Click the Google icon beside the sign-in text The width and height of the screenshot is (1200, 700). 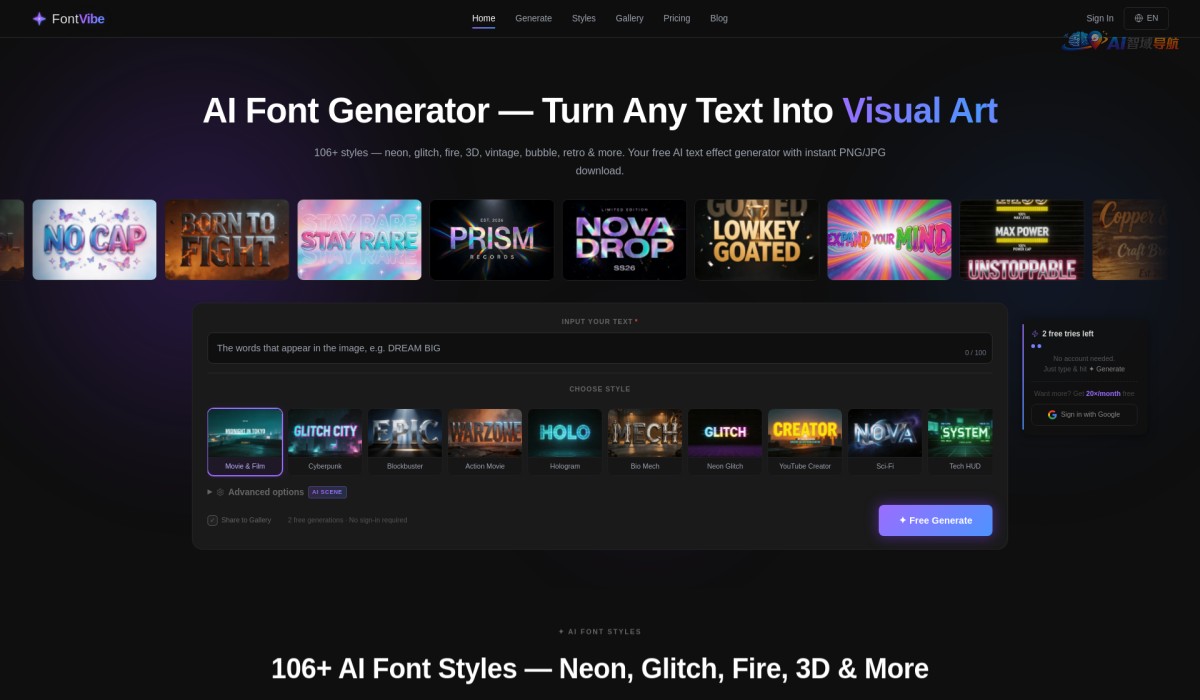click(1052, 414)
